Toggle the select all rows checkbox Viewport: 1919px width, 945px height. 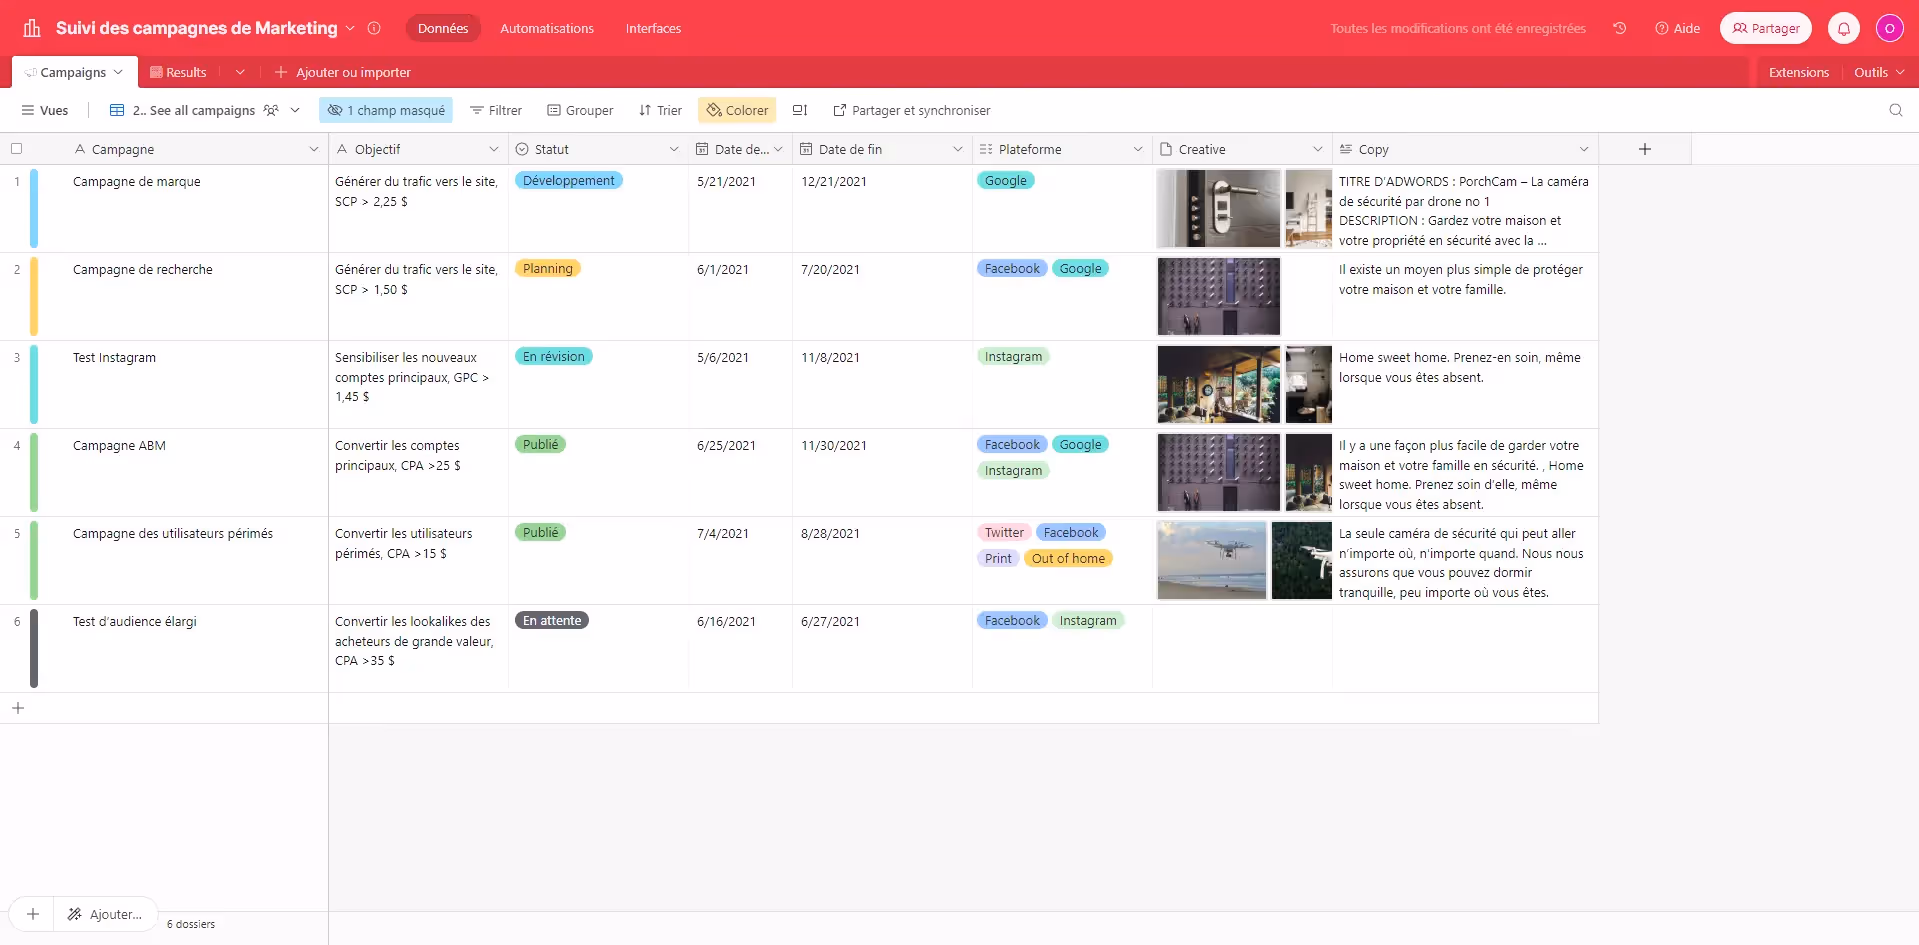click(16, 149)
